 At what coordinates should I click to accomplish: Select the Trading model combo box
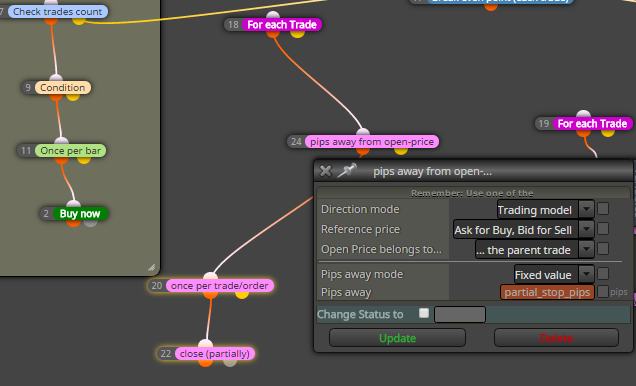tap(546, 209)
